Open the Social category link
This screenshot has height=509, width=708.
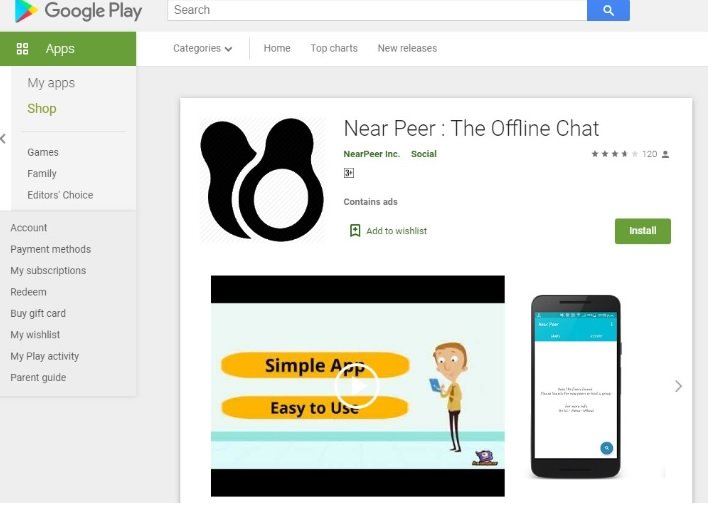(x=424, y=154)
